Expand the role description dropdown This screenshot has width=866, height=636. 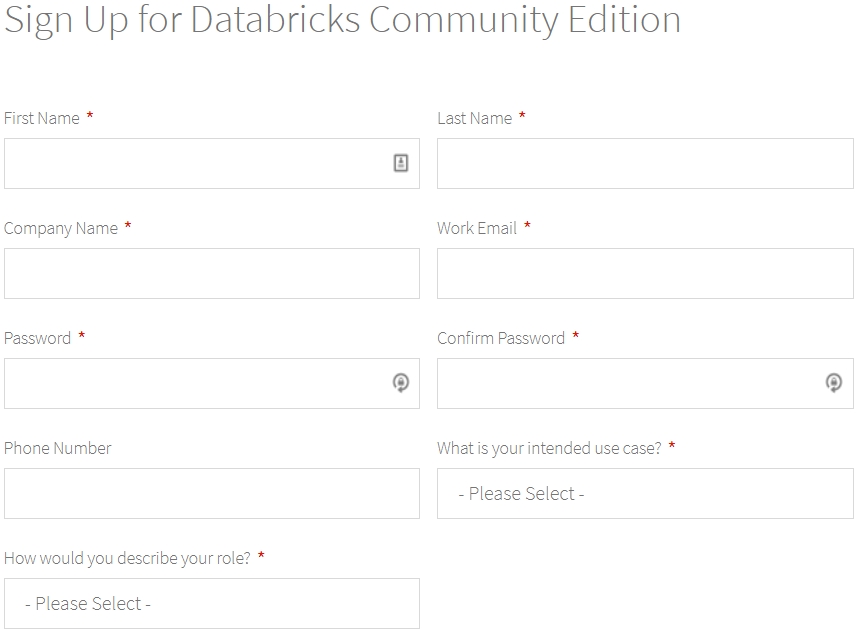(212, 604)
